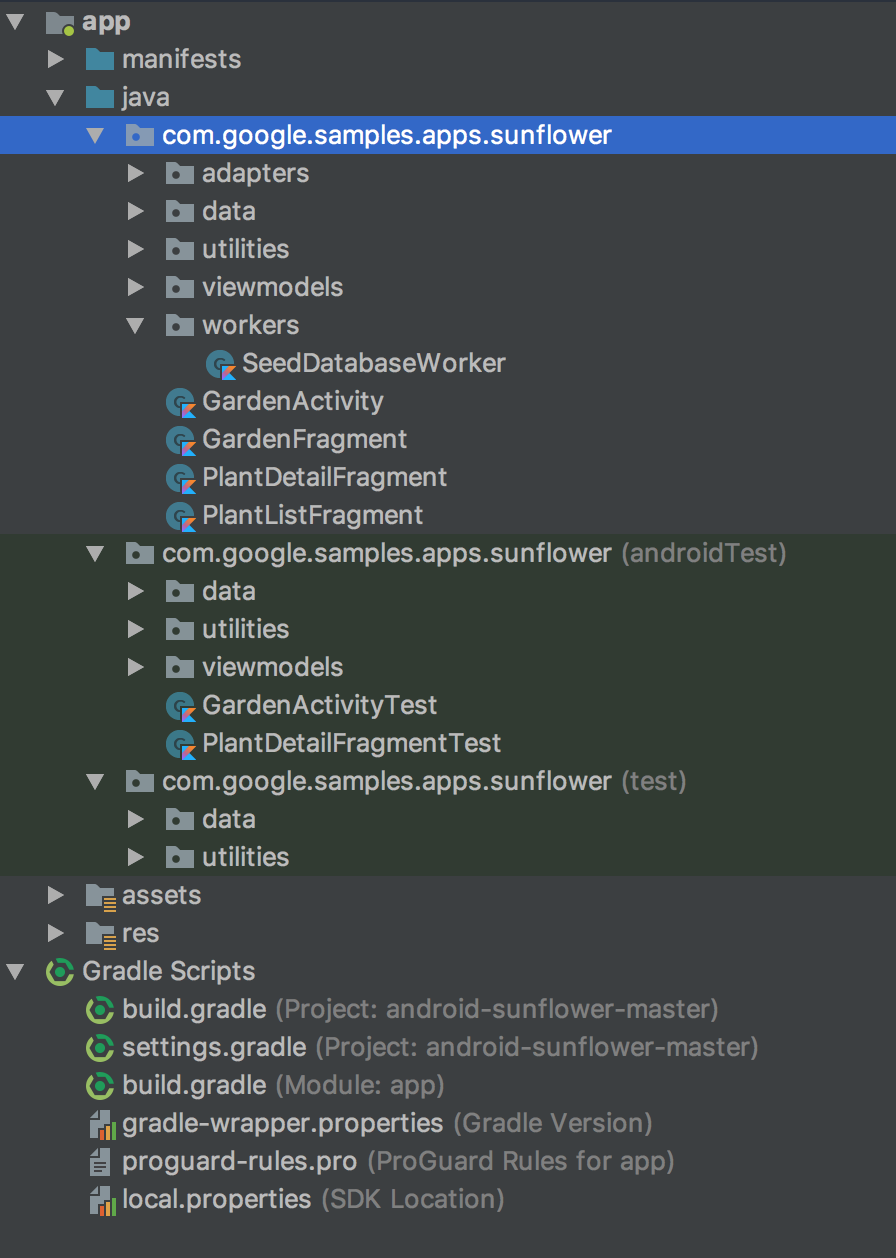The height and width of the screenshot is (1258, 896).
Task: Select the 'Gradle Scripts' label text
Action: coord(169,971)
